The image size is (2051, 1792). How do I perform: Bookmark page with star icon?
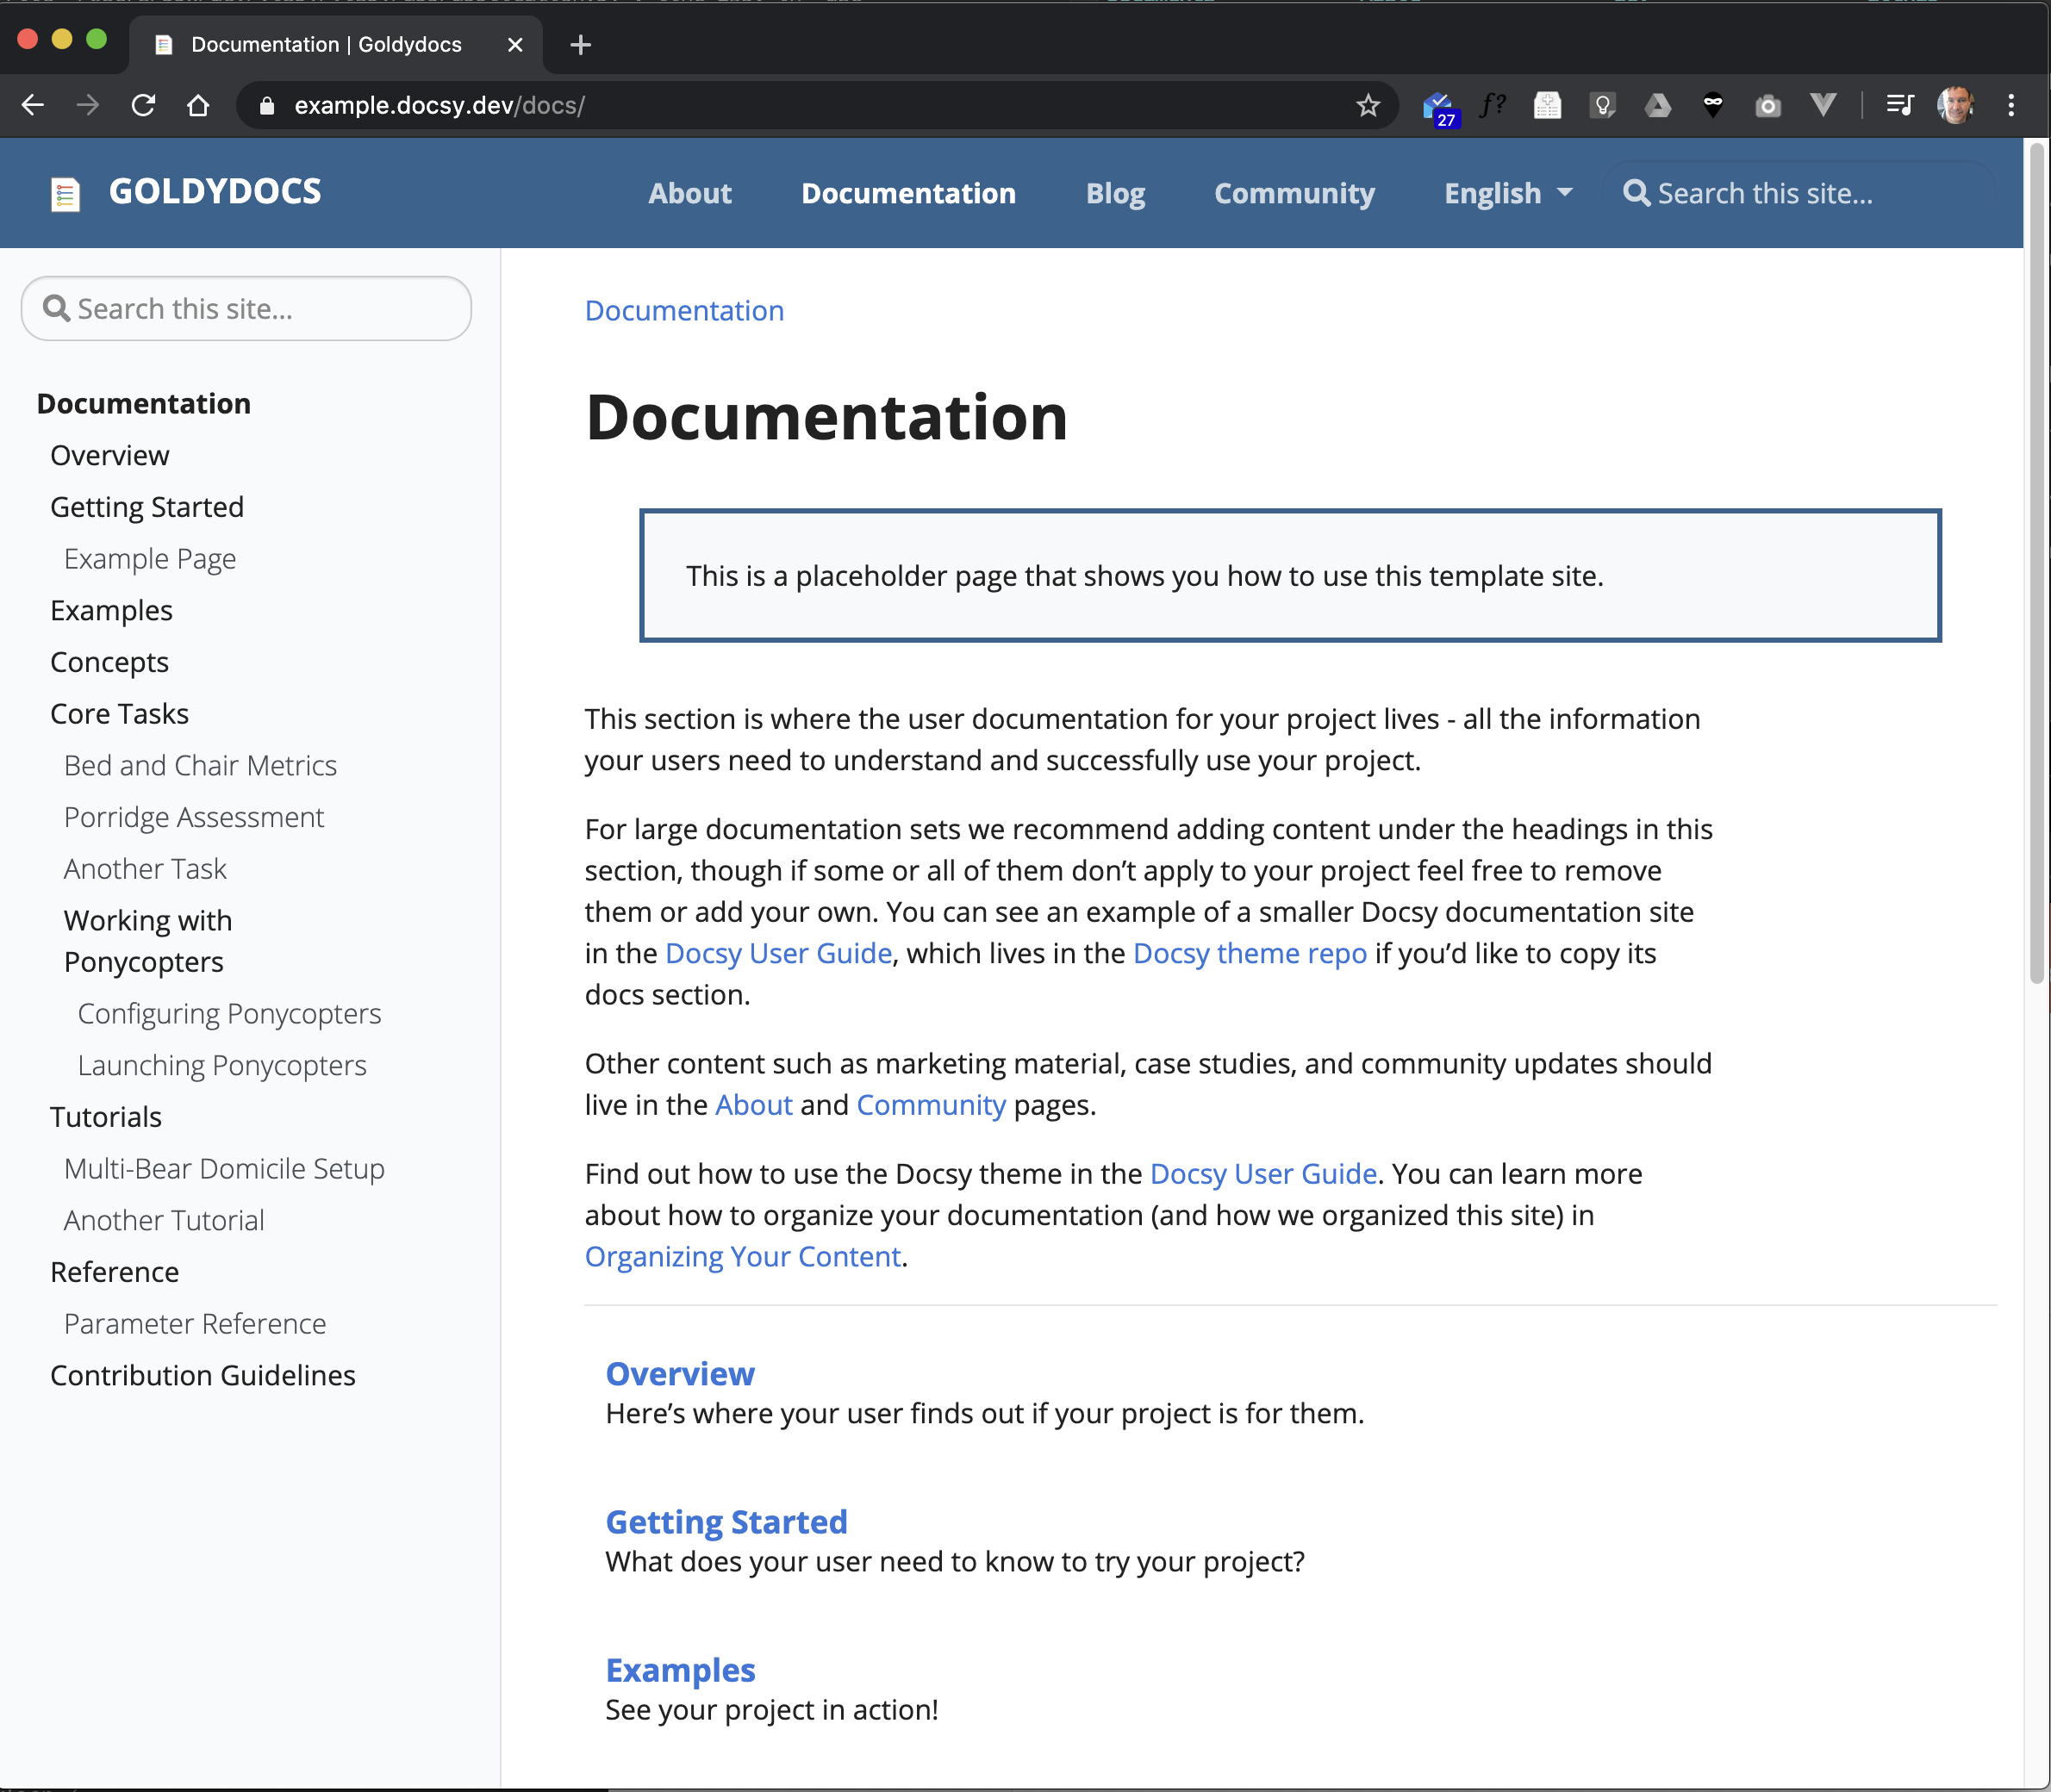point(1368,105)
